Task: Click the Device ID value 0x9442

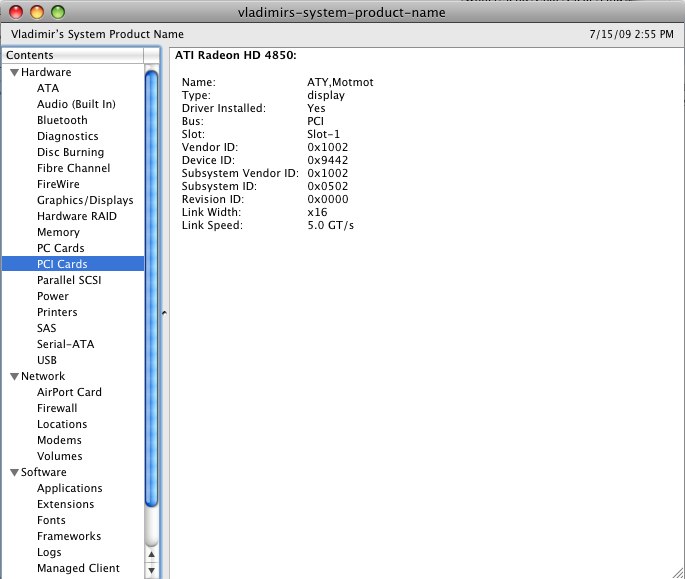Action: [x=328, y=160]
